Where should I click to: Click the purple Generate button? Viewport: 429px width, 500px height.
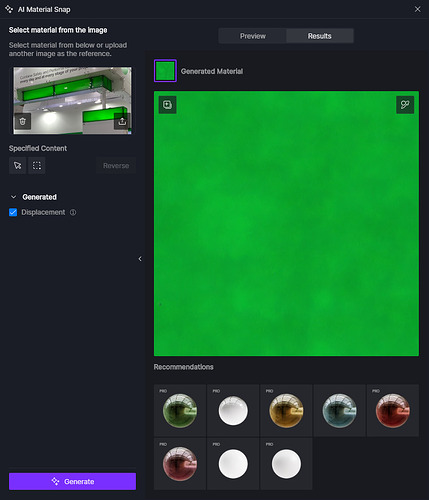[72, 481]
